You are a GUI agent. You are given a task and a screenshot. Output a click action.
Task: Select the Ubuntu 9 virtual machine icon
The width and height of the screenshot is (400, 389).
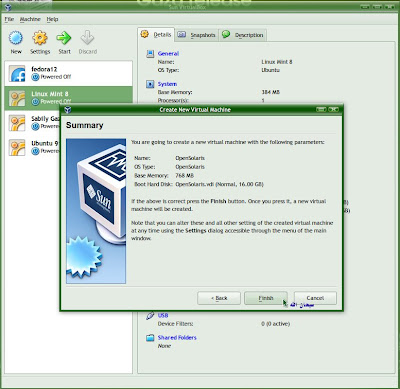[17, 148]
